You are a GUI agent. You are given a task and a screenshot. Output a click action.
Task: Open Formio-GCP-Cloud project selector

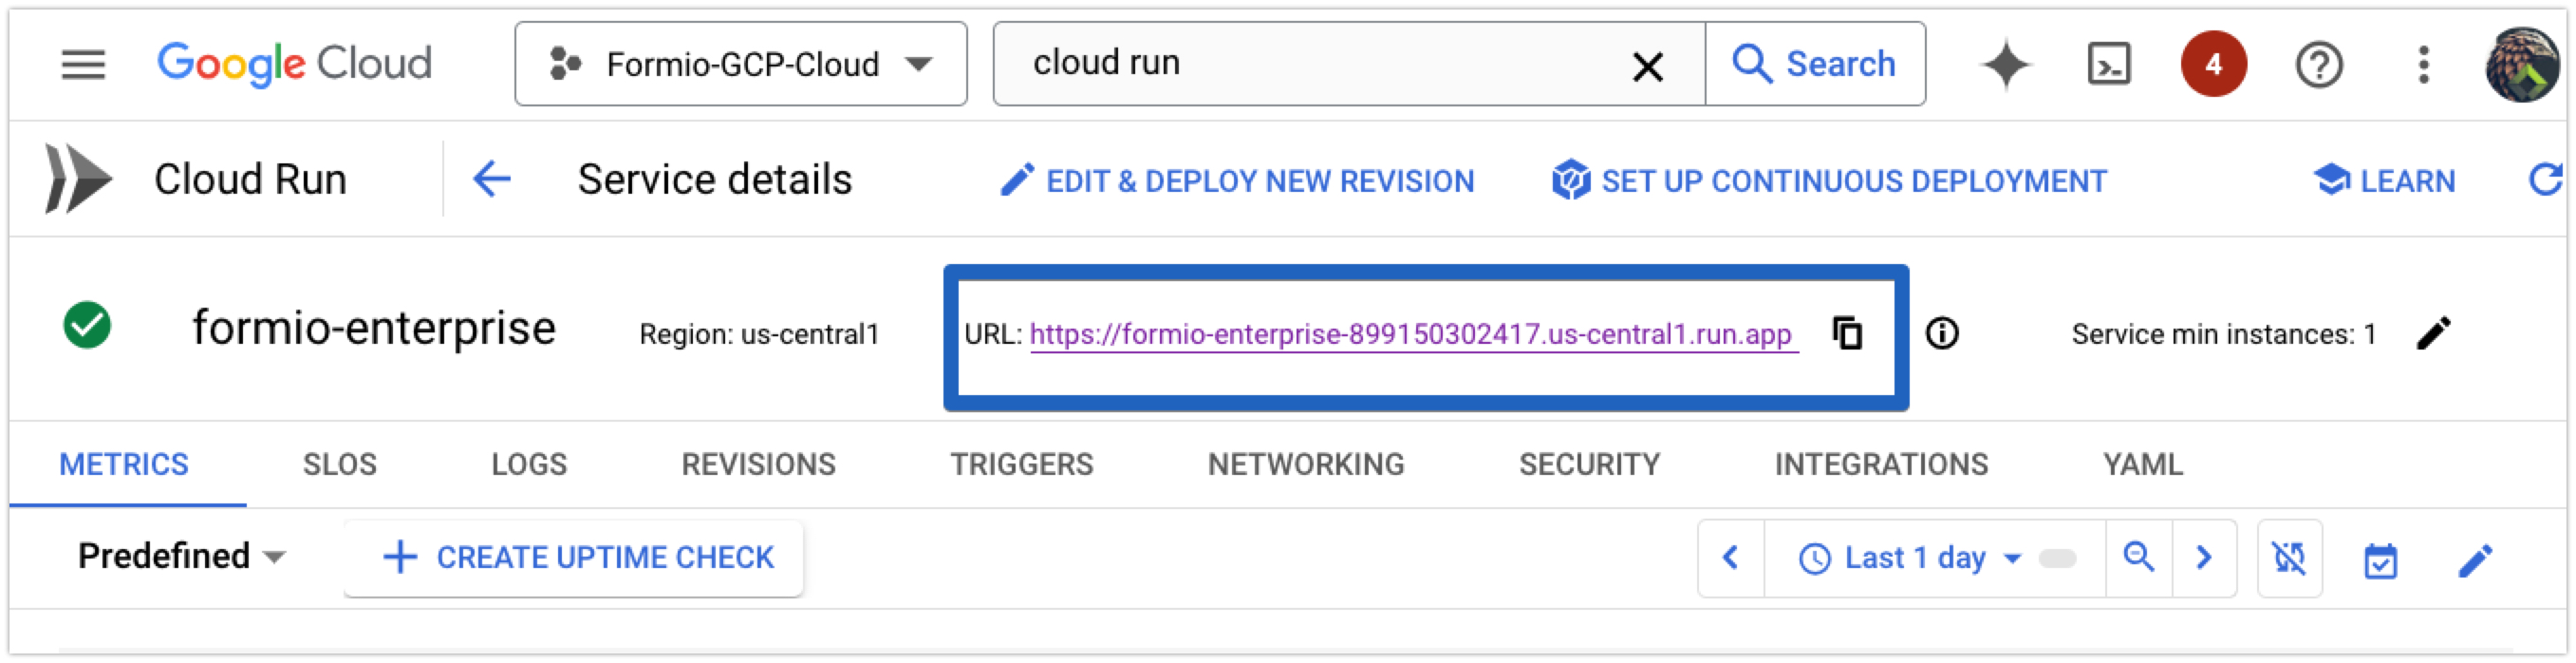pos(741,64)
